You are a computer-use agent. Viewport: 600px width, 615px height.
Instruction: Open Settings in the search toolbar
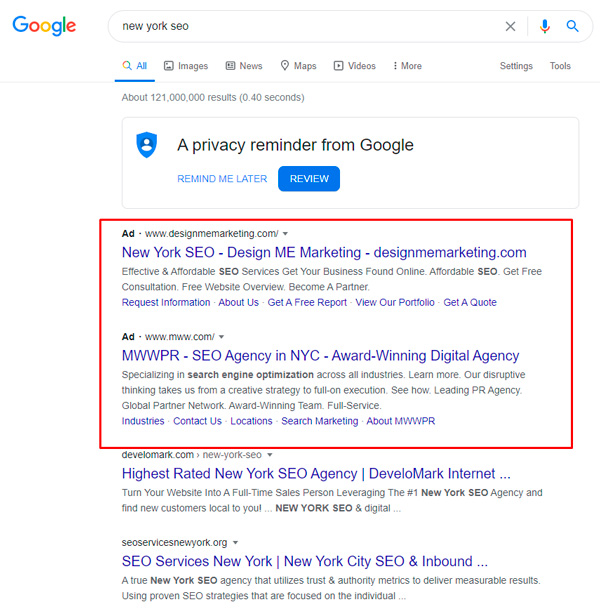pos(516,66)
